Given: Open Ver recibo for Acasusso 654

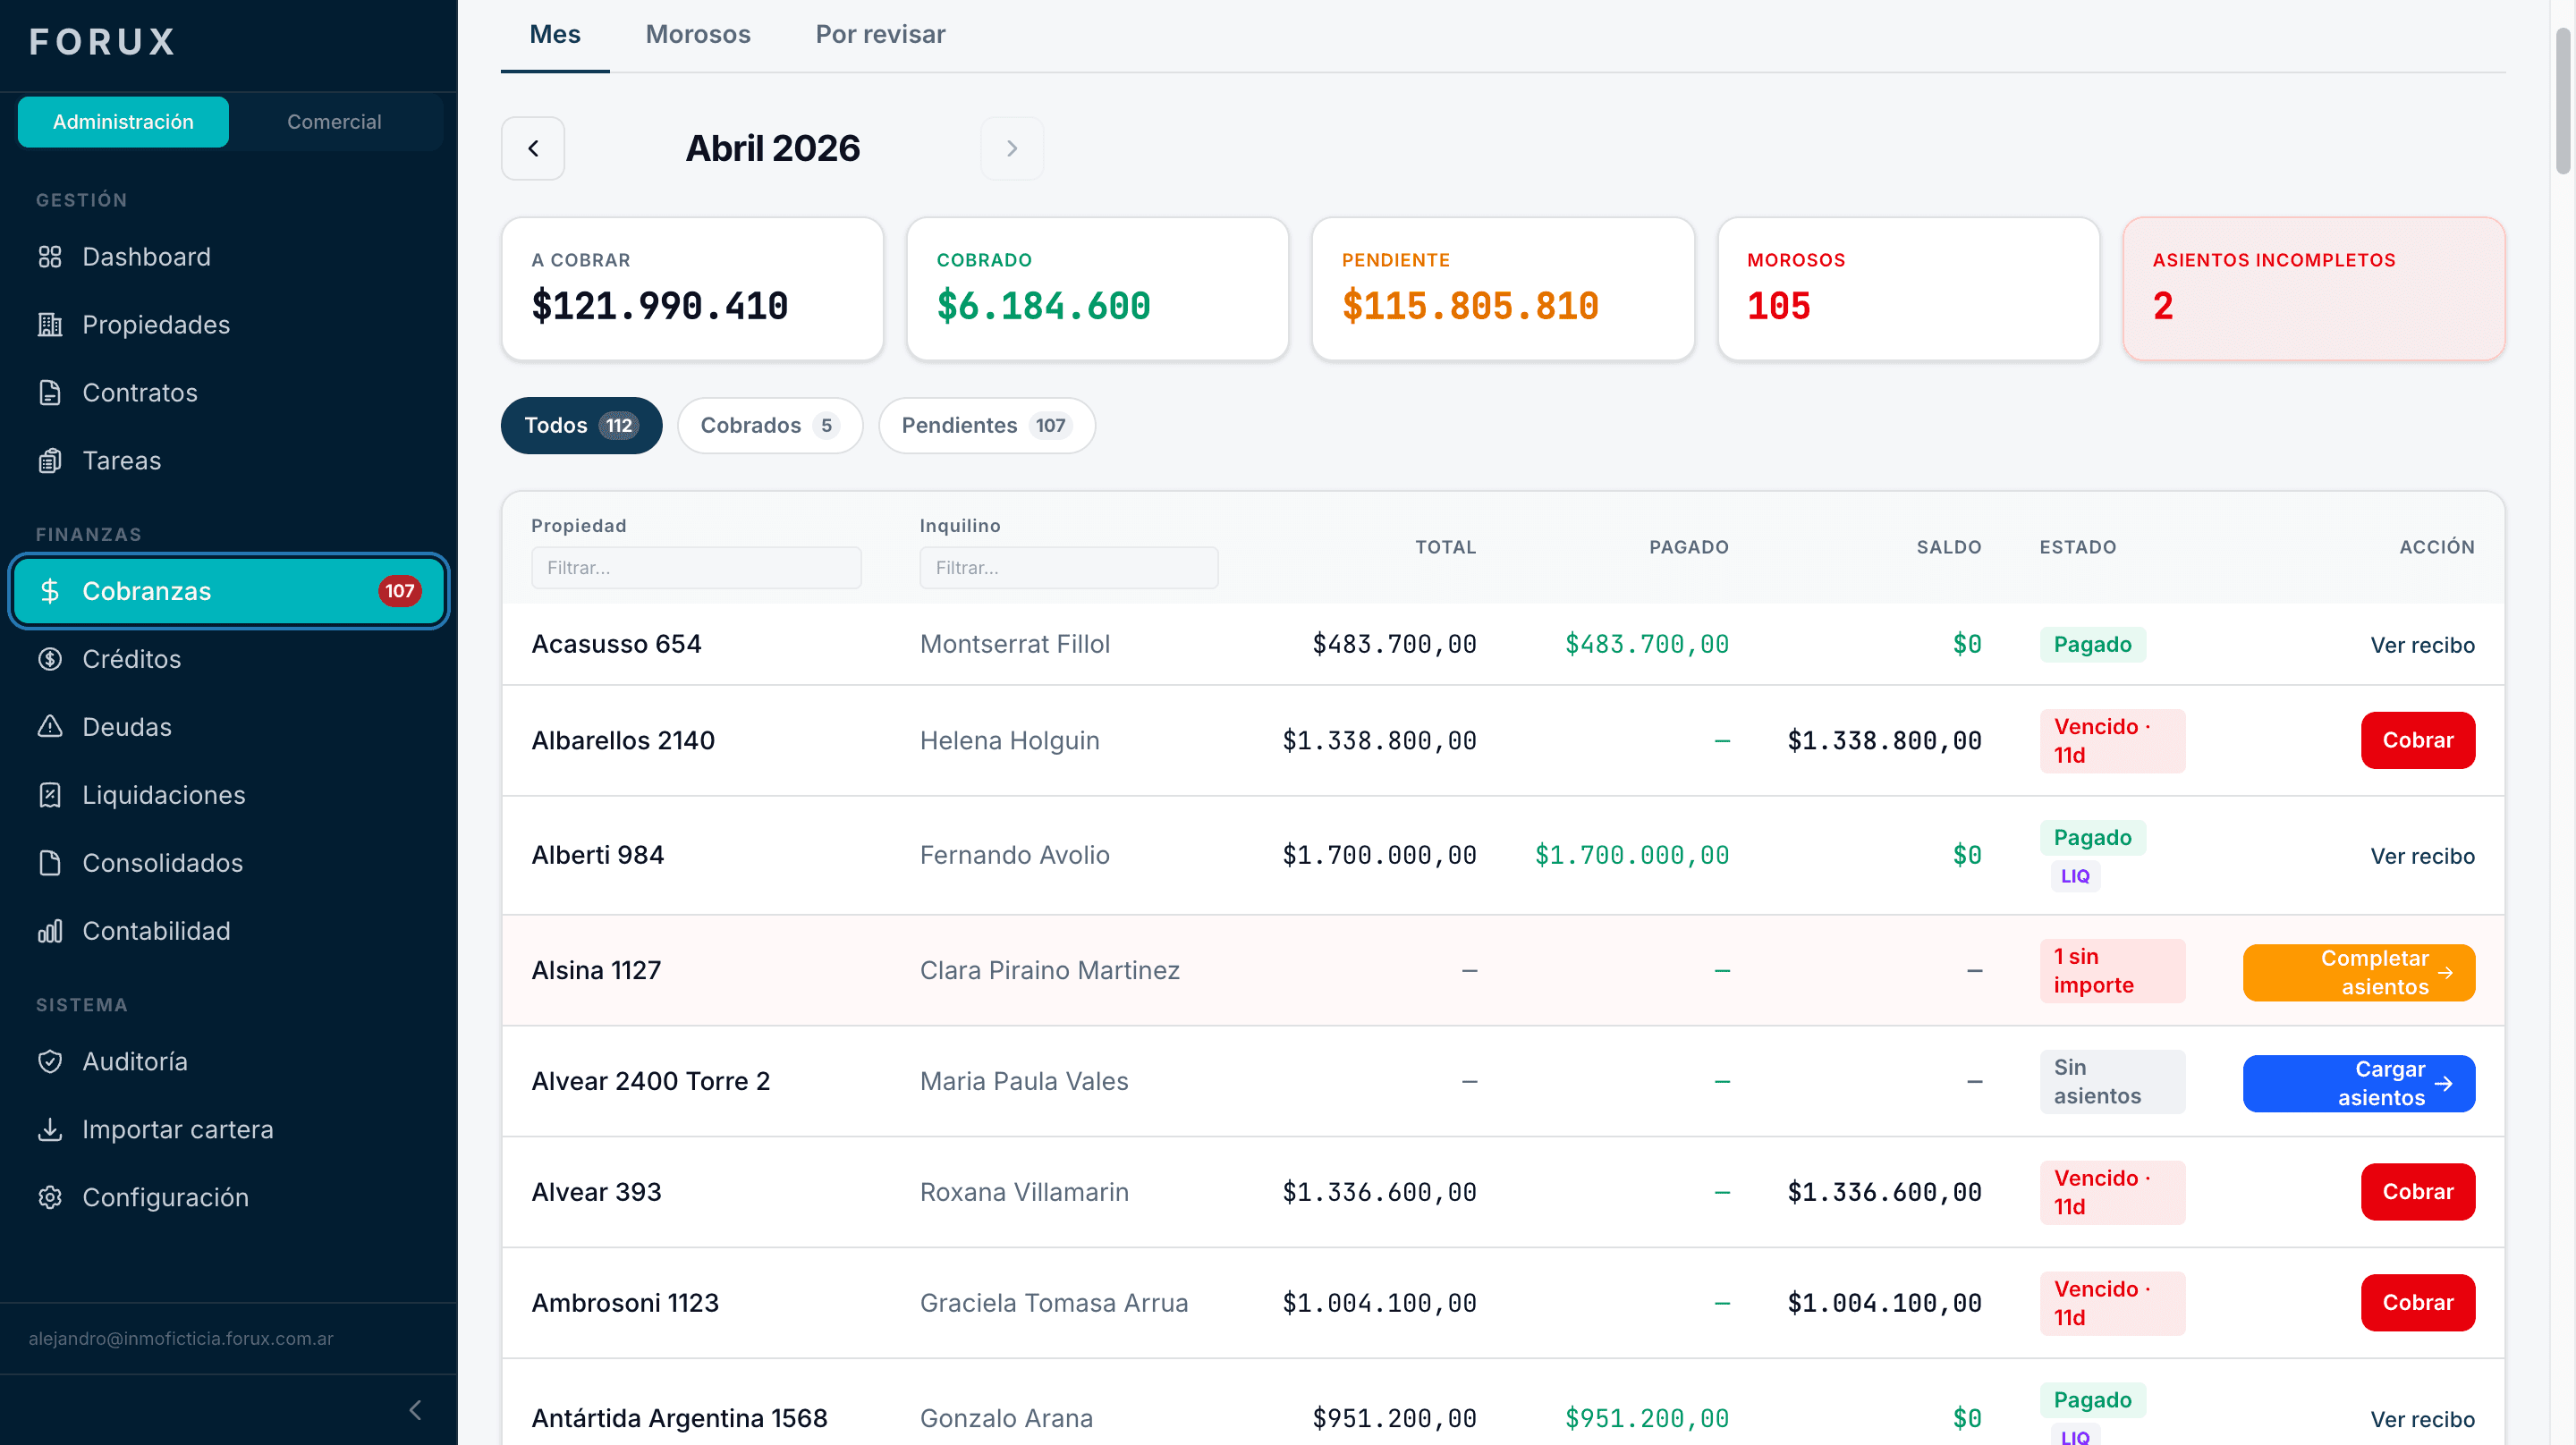Looking at the screenshot, I should tap(2422, 645).
